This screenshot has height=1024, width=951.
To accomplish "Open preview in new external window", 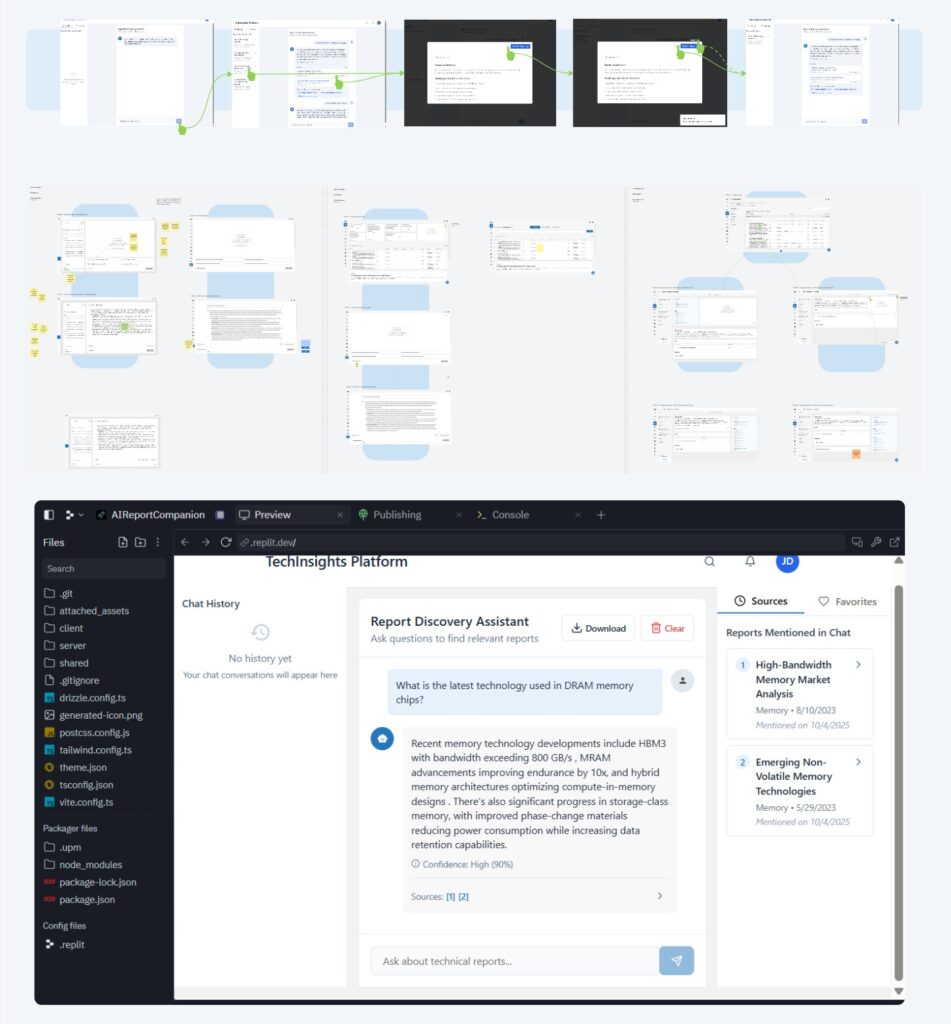I will 894,542.
